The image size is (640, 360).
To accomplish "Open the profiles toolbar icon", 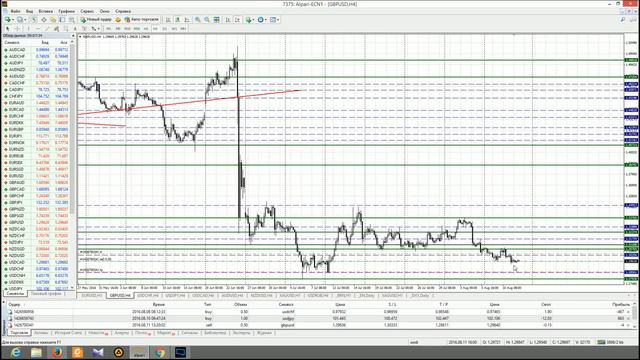I will tap(19, 20).
